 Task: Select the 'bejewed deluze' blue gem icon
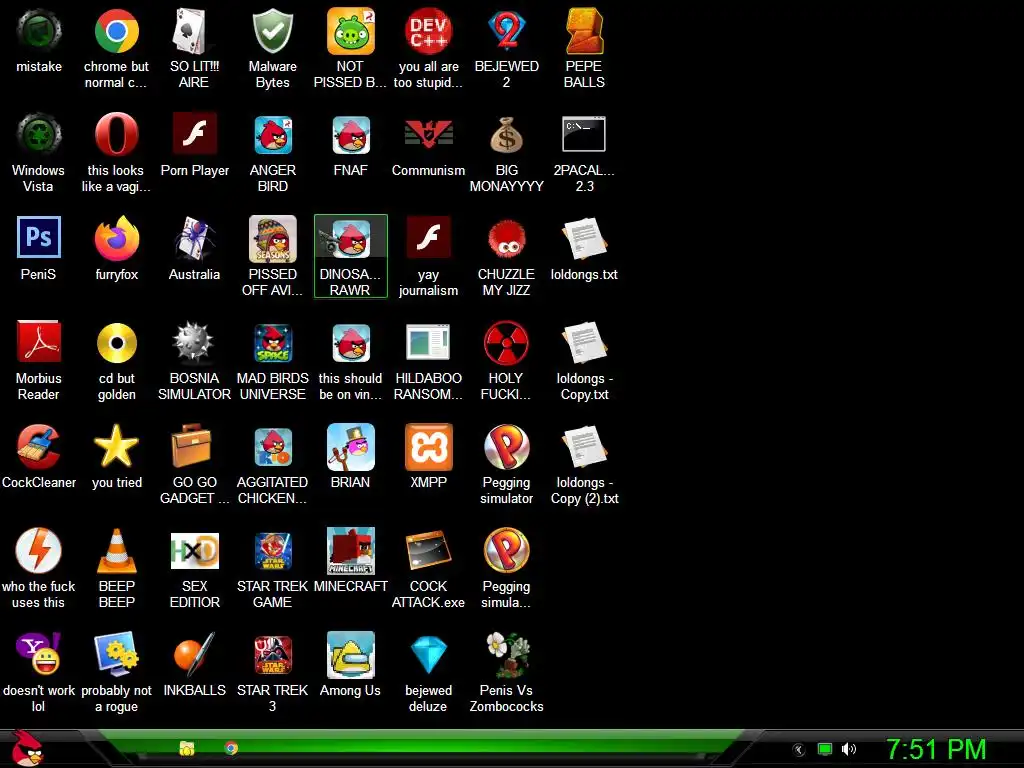[x=428, y=654]
